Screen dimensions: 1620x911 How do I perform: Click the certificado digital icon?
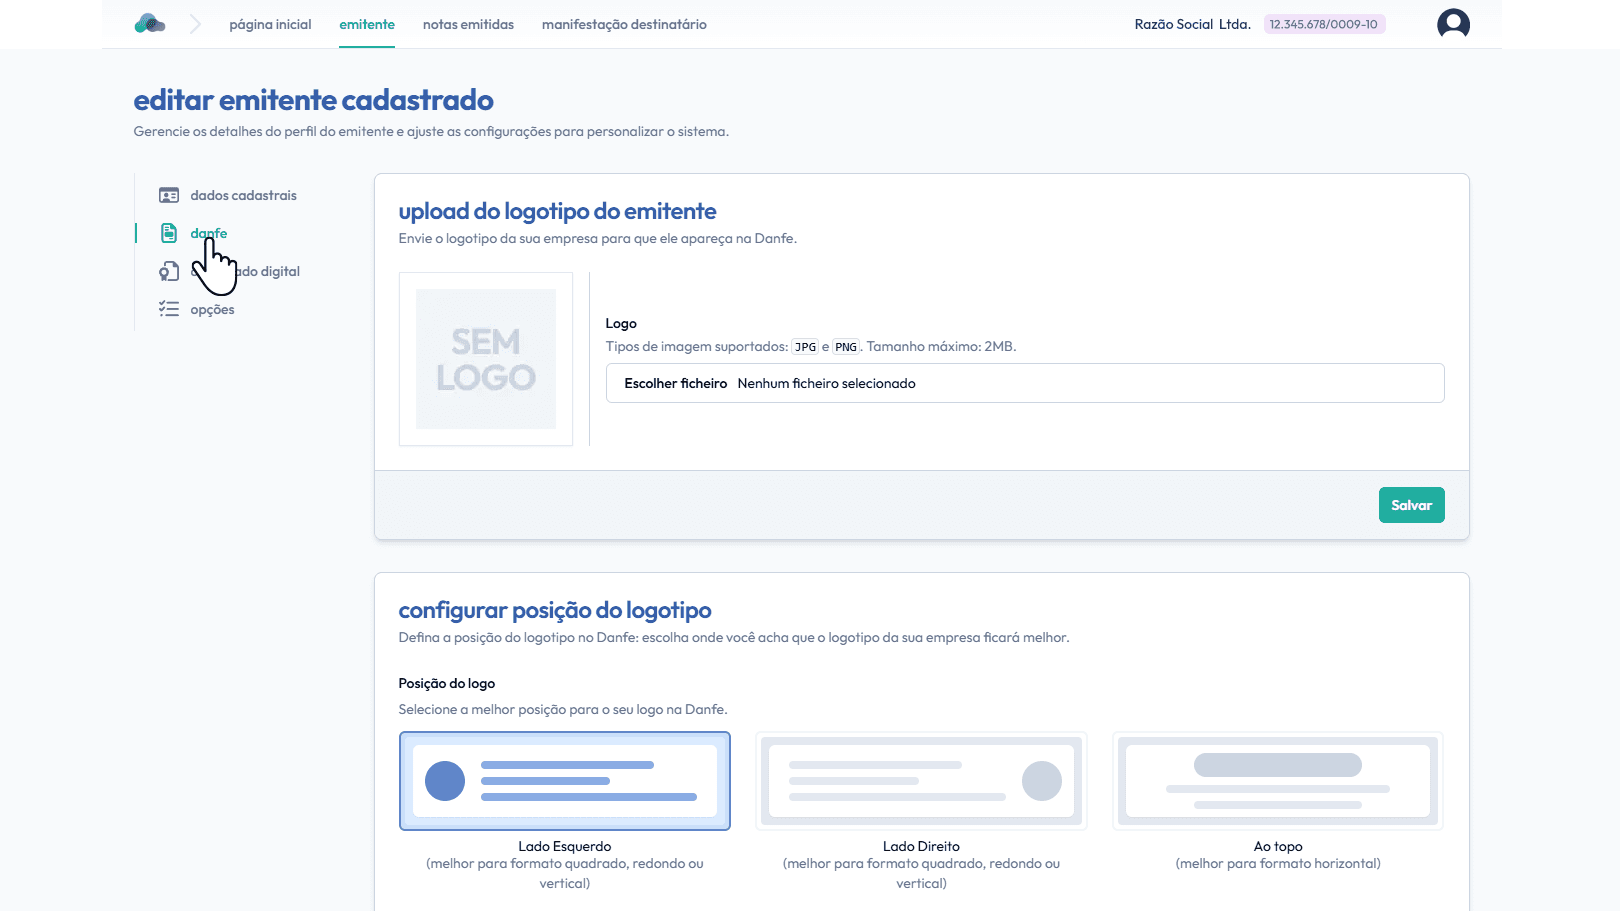[x=169, y=271]
